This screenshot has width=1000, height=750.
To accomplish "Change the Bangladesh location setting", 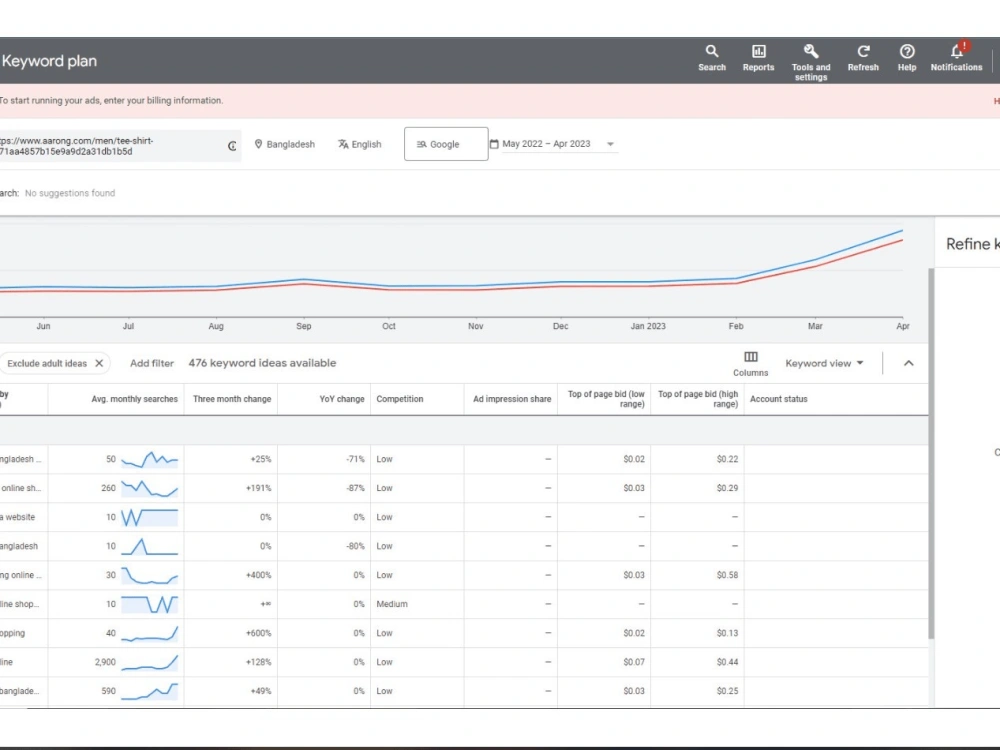I will pos(284,144).
